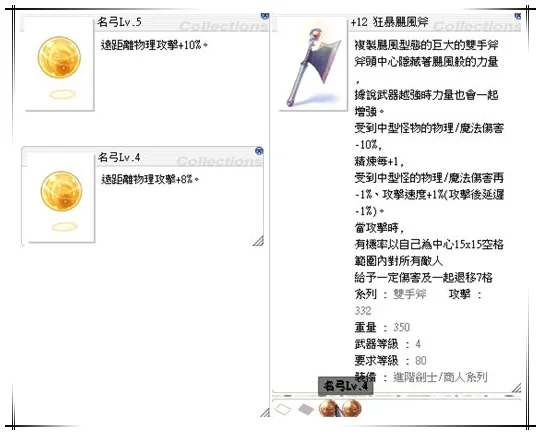The image size is (541, 435).
Task: Click the Collections watermark above the axe
Action: tap(476, 26)
